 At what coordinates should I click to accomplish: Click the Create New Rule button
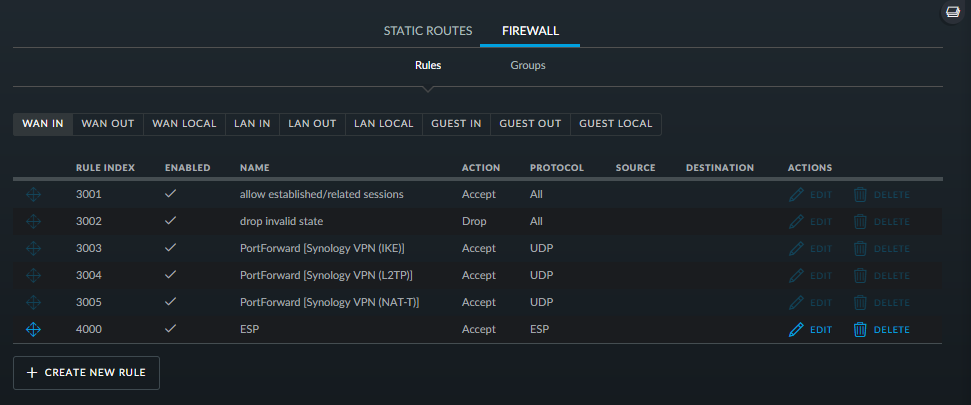click(86, 373)
